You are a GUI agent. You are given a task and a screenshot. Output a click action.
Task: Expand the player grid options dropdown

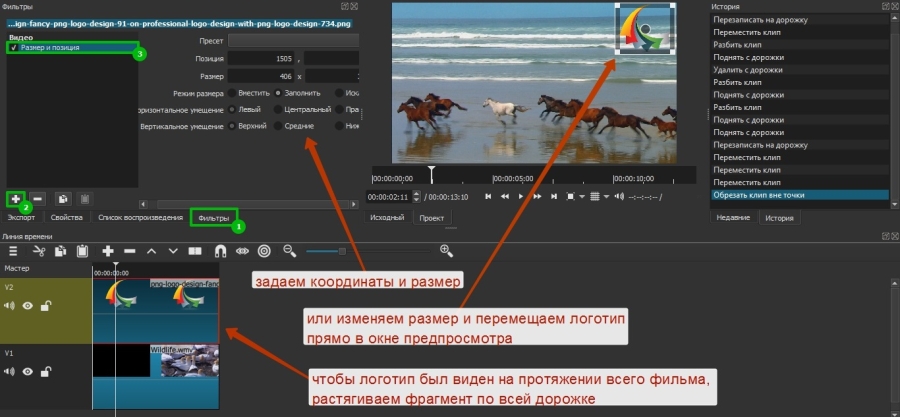[x=607, y=196]
